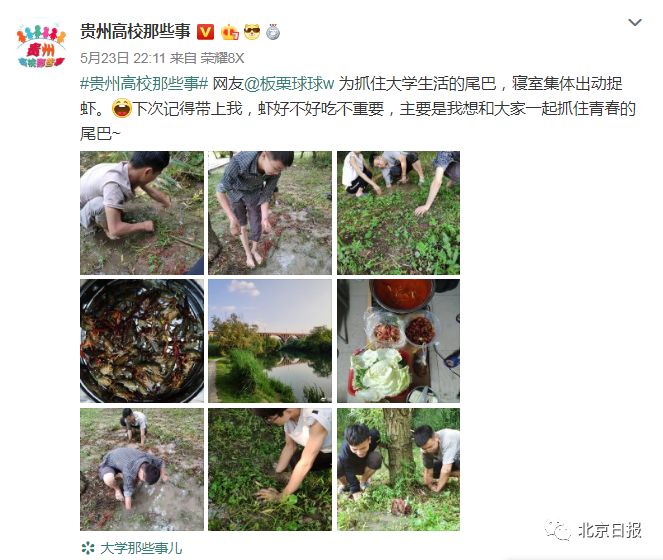Open the #贵州高校那些事# hashtag link
This screenshot has height=560, width=663.
(x=144, y=84)
